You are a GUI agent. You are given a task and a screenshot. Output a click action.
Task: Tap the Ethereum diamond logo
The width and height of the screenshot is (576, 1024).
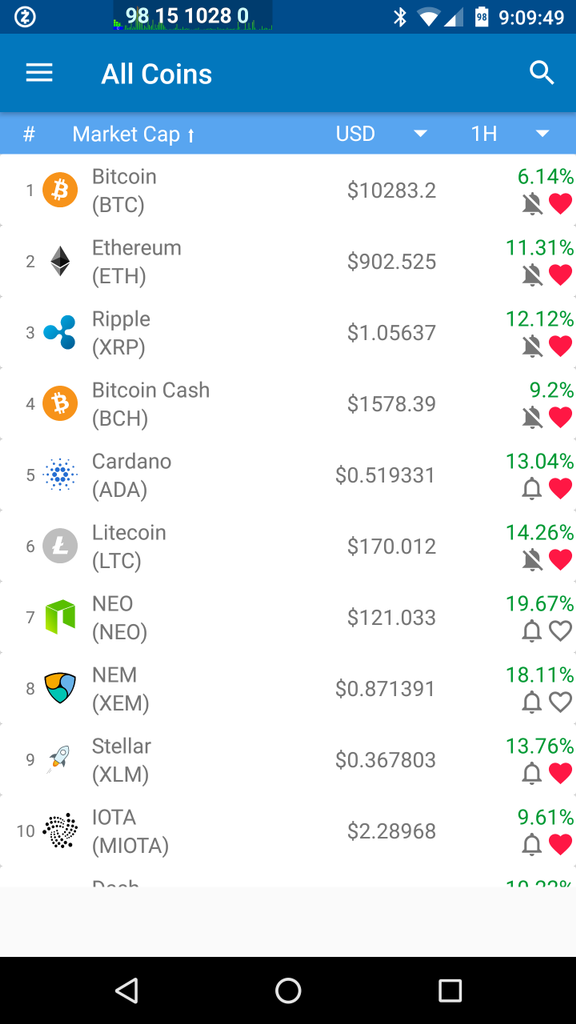60,261
